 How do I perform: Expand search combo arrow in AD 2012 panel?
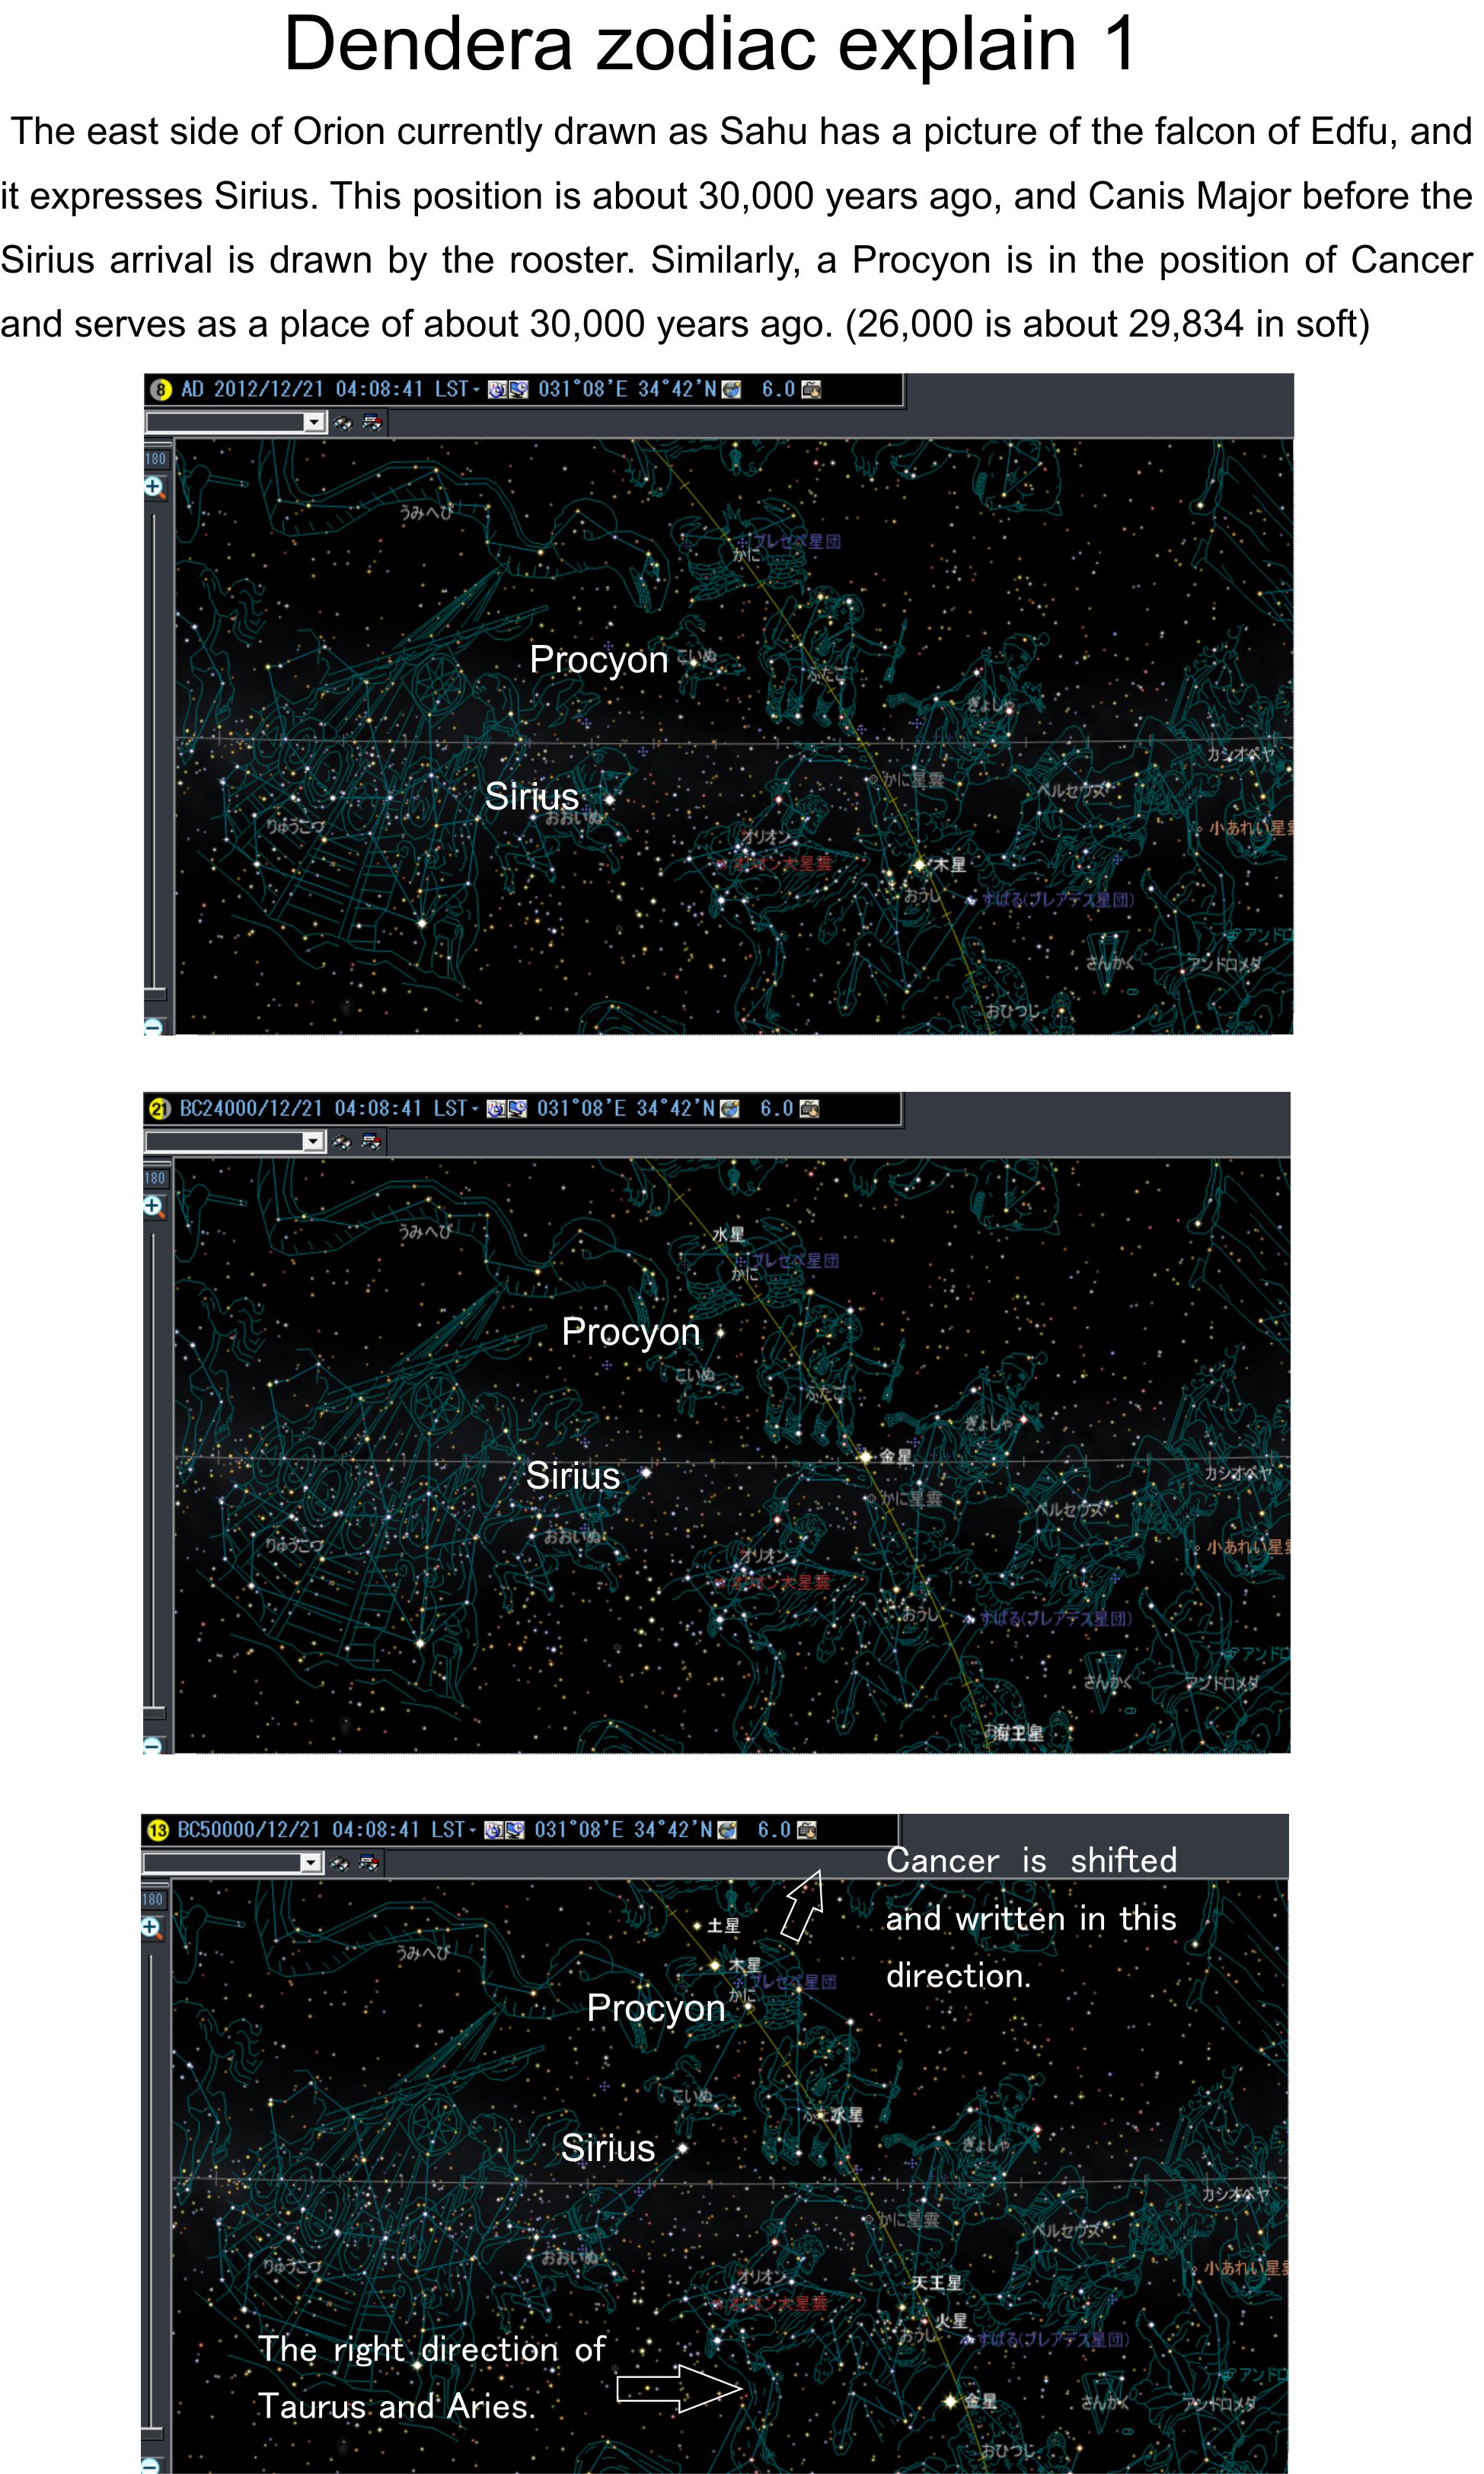(x=315, y=422)
